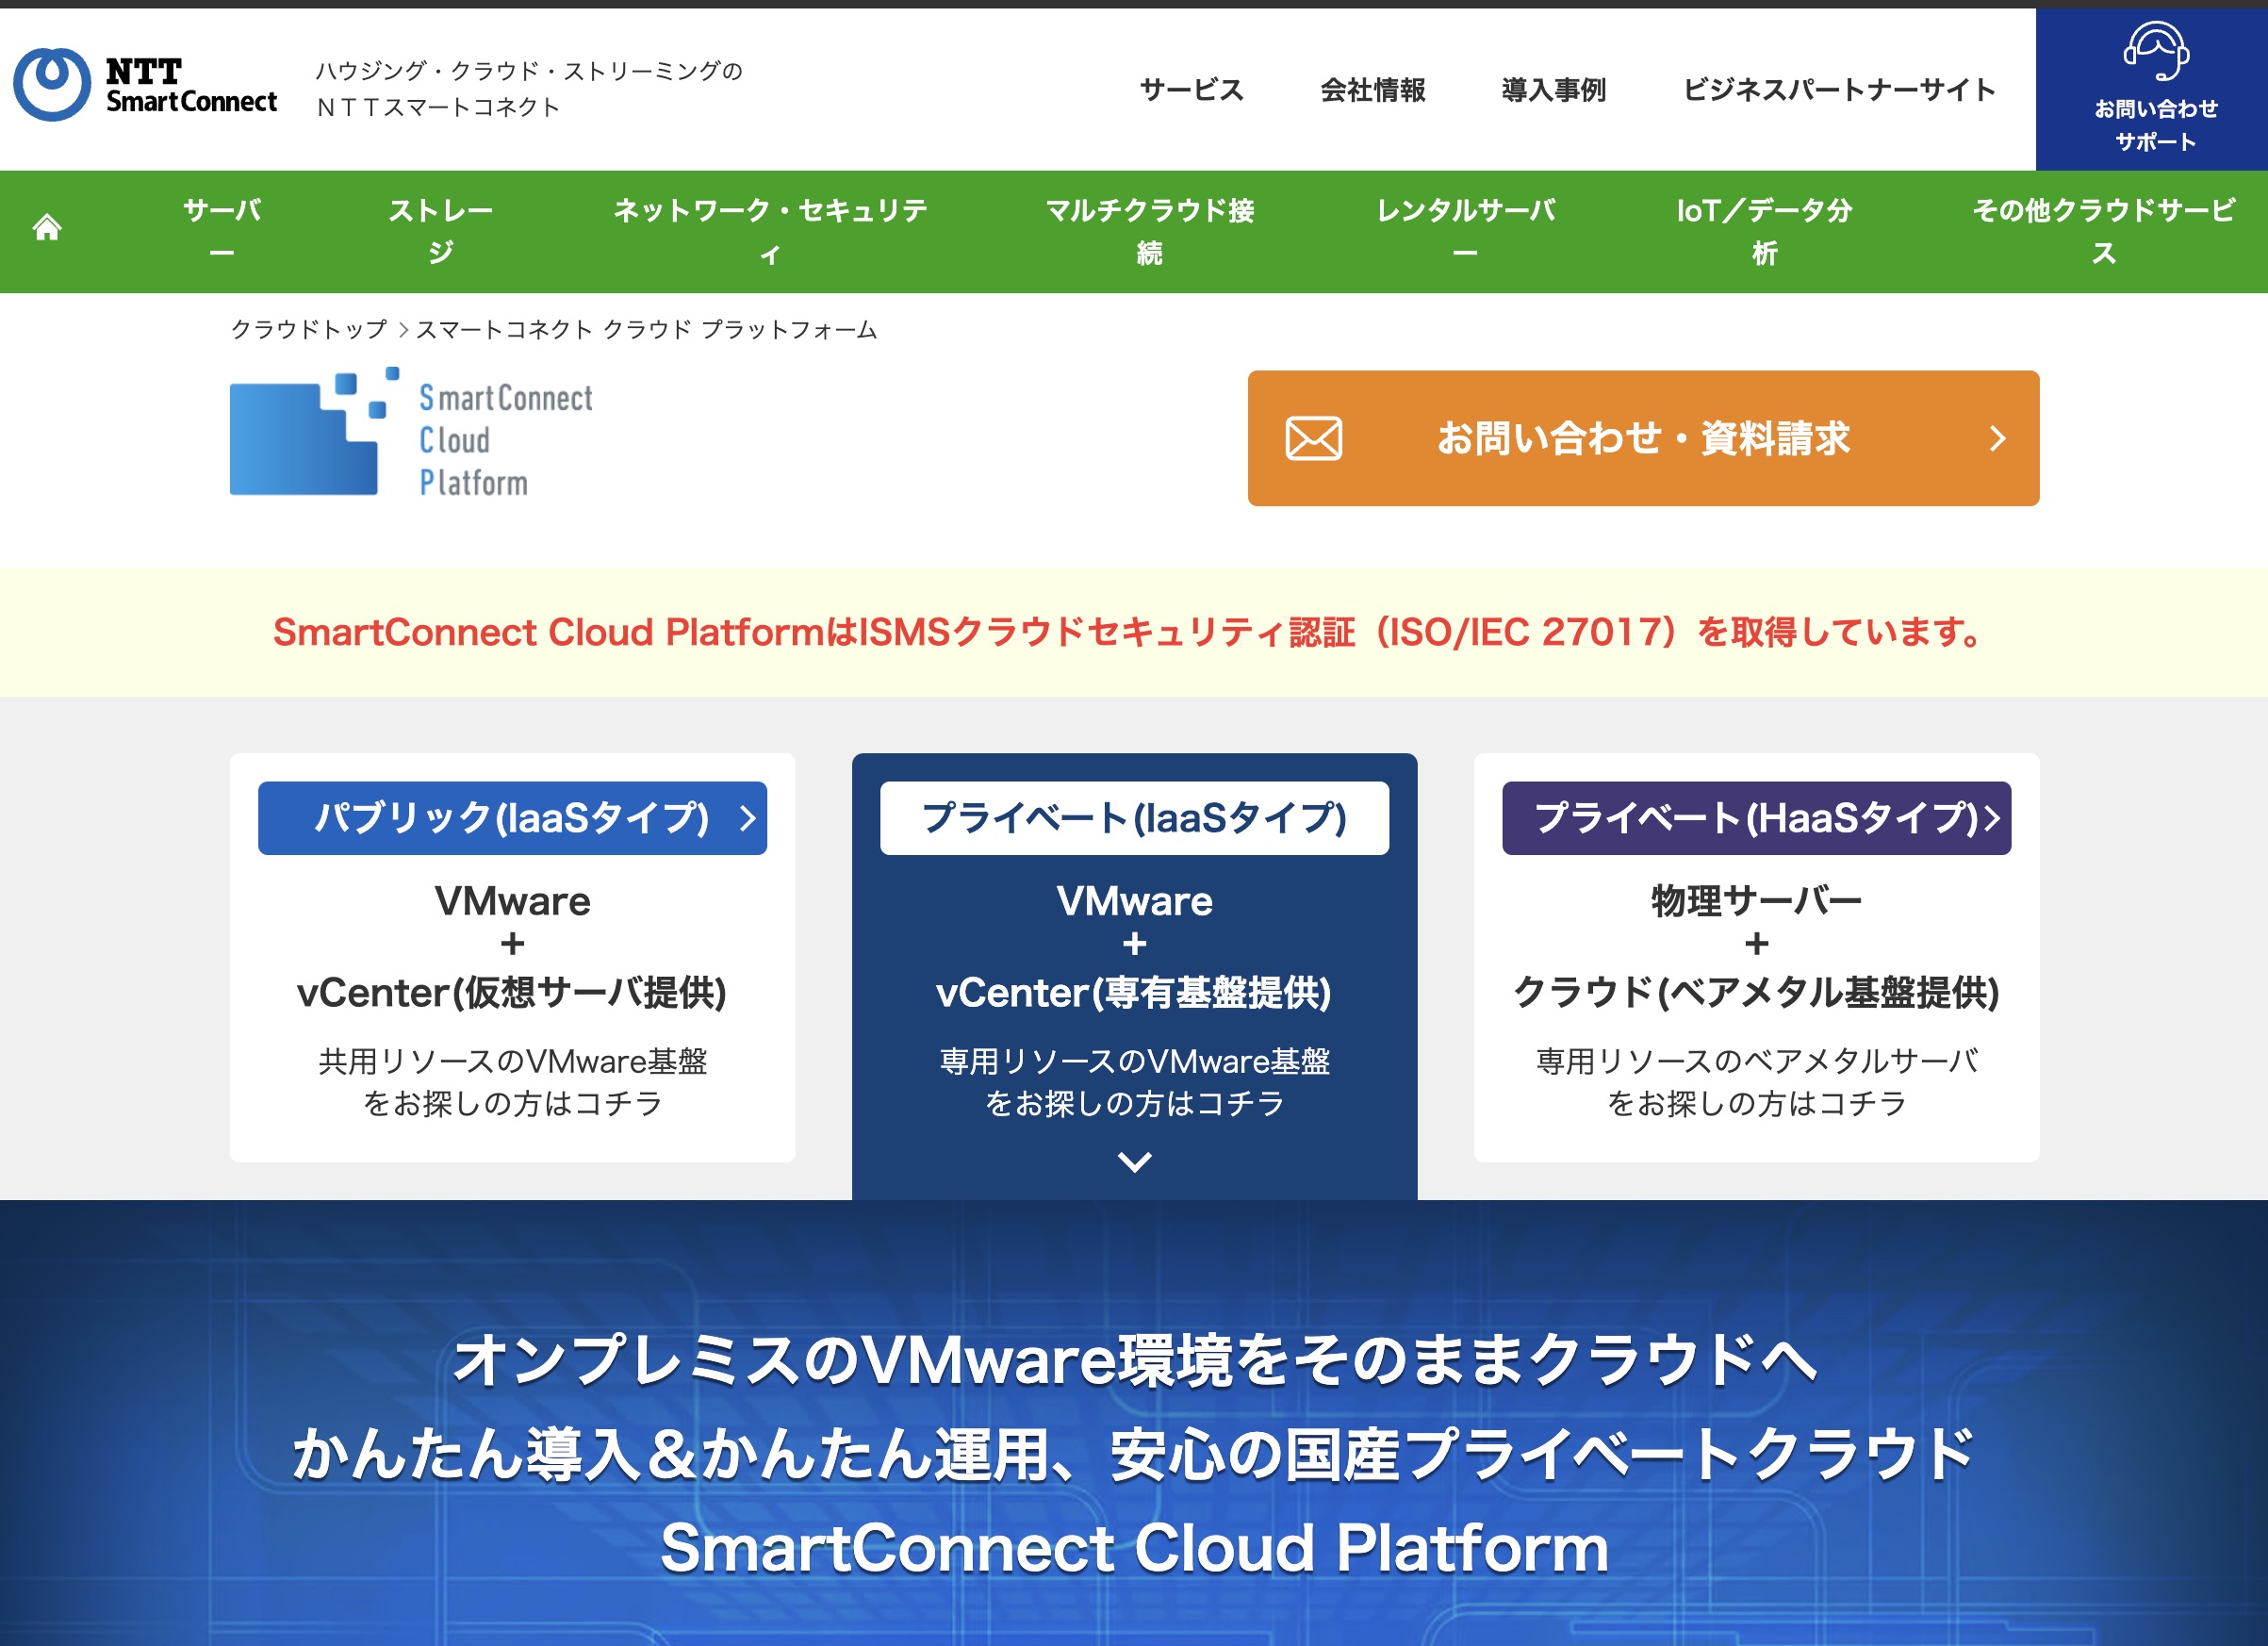Image resolution: width=2268 pixels, height=1646 pixels.
Task: Select ネットワーク・セキュリティ in green navigation
Action: pyautogui.click(x=770, y=231)
